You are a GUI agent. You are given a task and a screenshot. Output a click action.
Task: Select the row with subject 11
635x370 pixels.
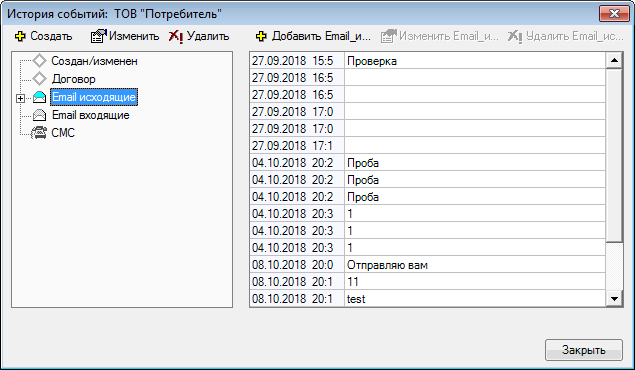[x=428, y=282]
